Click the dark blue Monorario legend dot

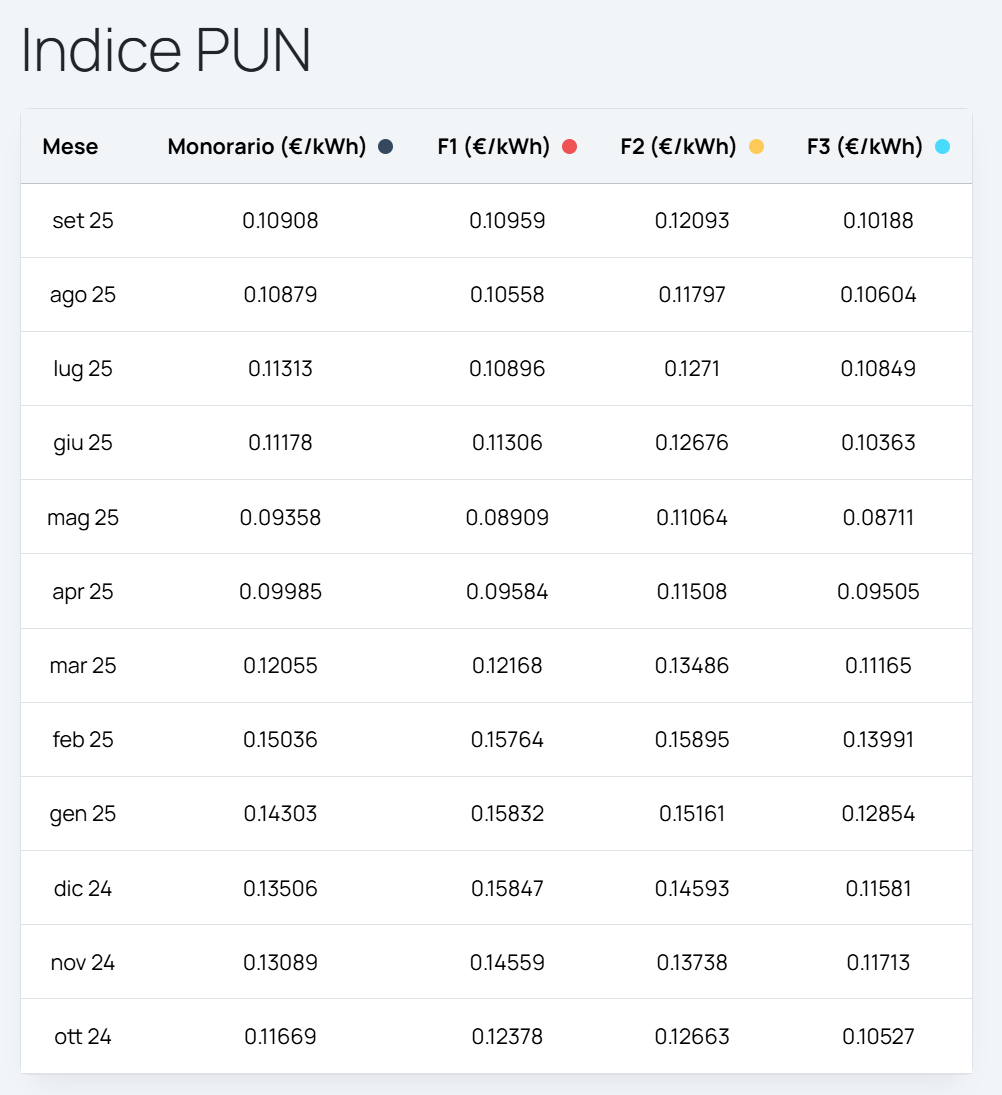click(x=386, y=147)
